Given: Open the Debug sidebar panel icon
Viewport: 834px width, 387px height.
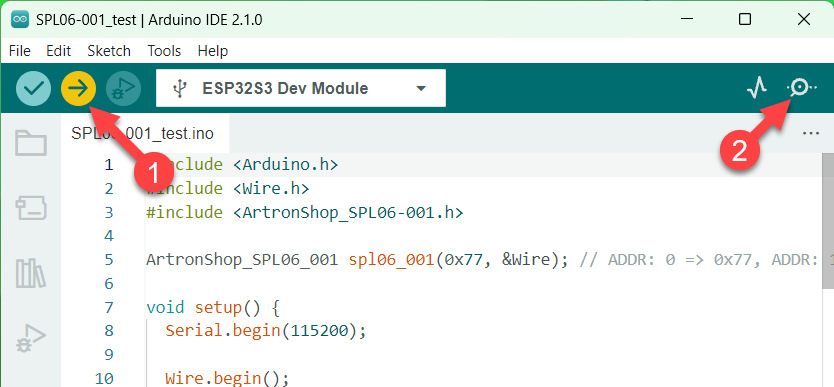Looking at the screenshot, I should pos(31,338).
